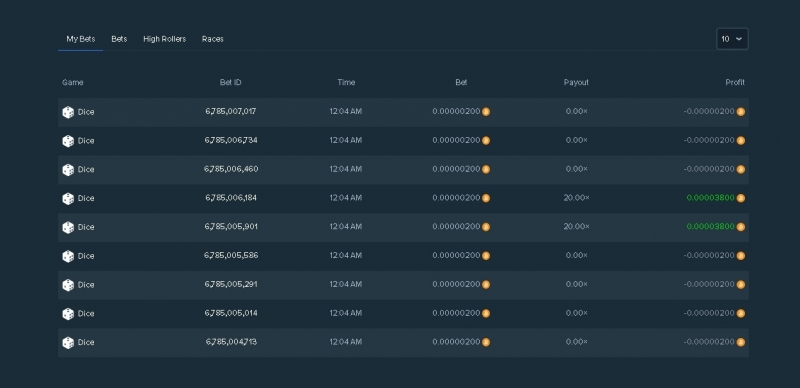Click the bitcoin icon in Bet column of row 6,785,005,291
This screenshot has width=800, height=388.
click(486, 284)
